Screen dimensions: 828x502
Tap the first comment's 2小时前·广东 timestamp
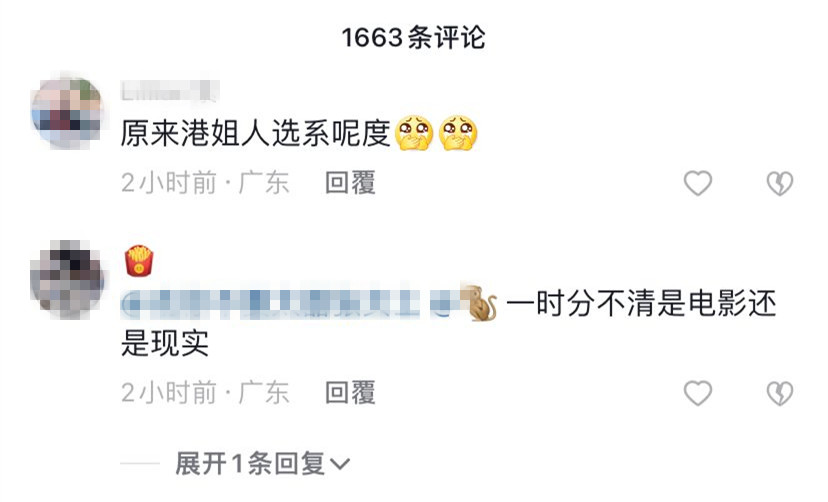tap(205, 183)
